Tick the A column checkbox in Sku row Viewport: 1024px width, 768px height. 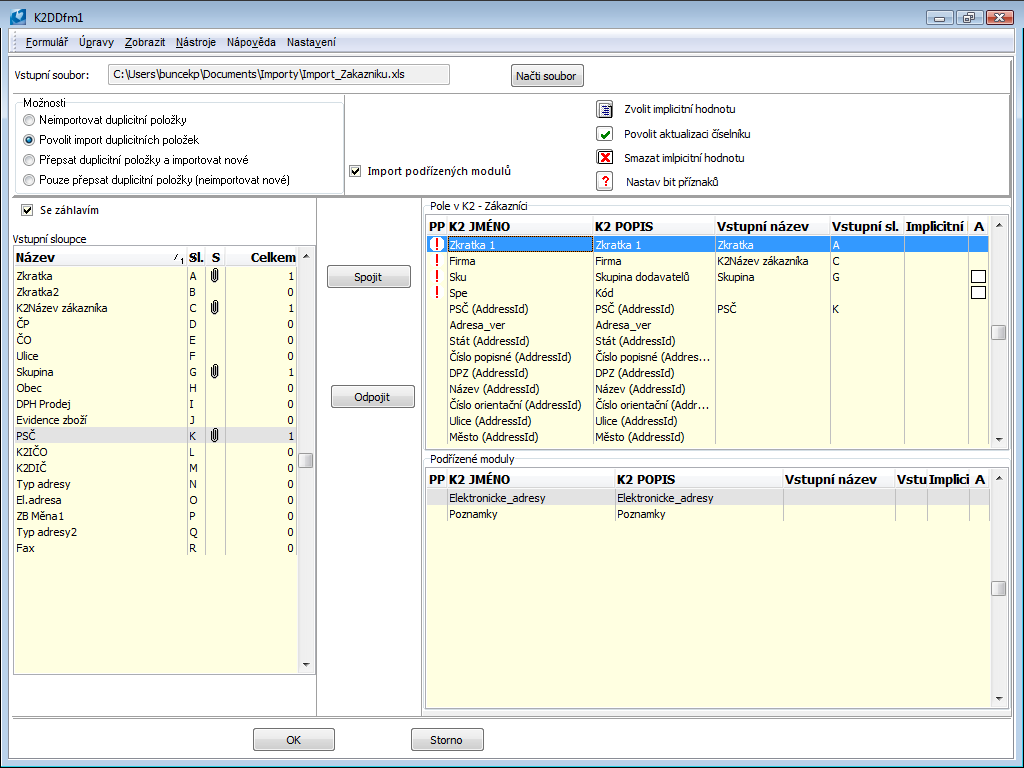(978, 277)
